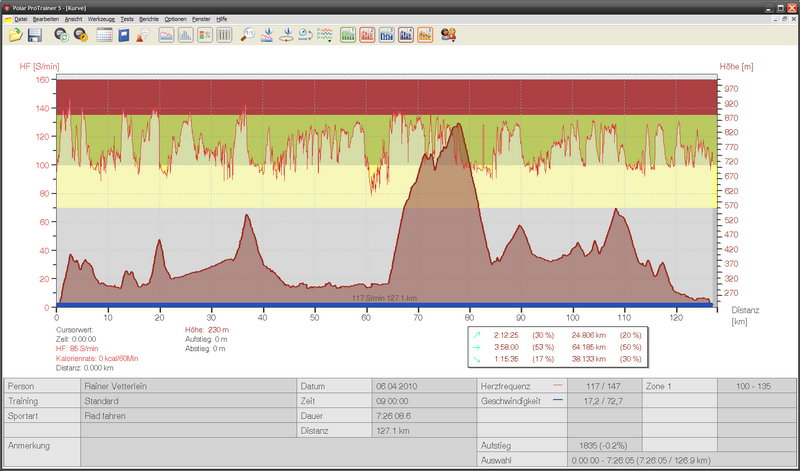The width and height of the screenshot is (800, 471).
Task: Click the save floppy disk icon
Action: coord(35,35)
